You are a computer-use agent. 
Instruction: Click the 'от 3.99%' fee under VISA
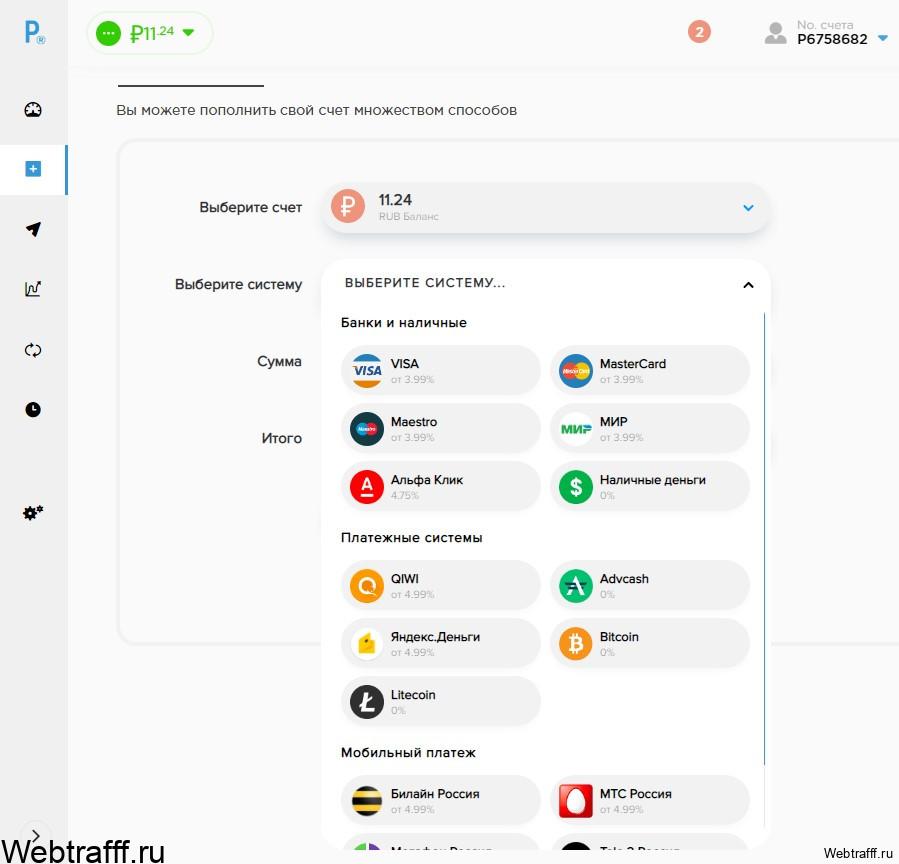[412, 380]
